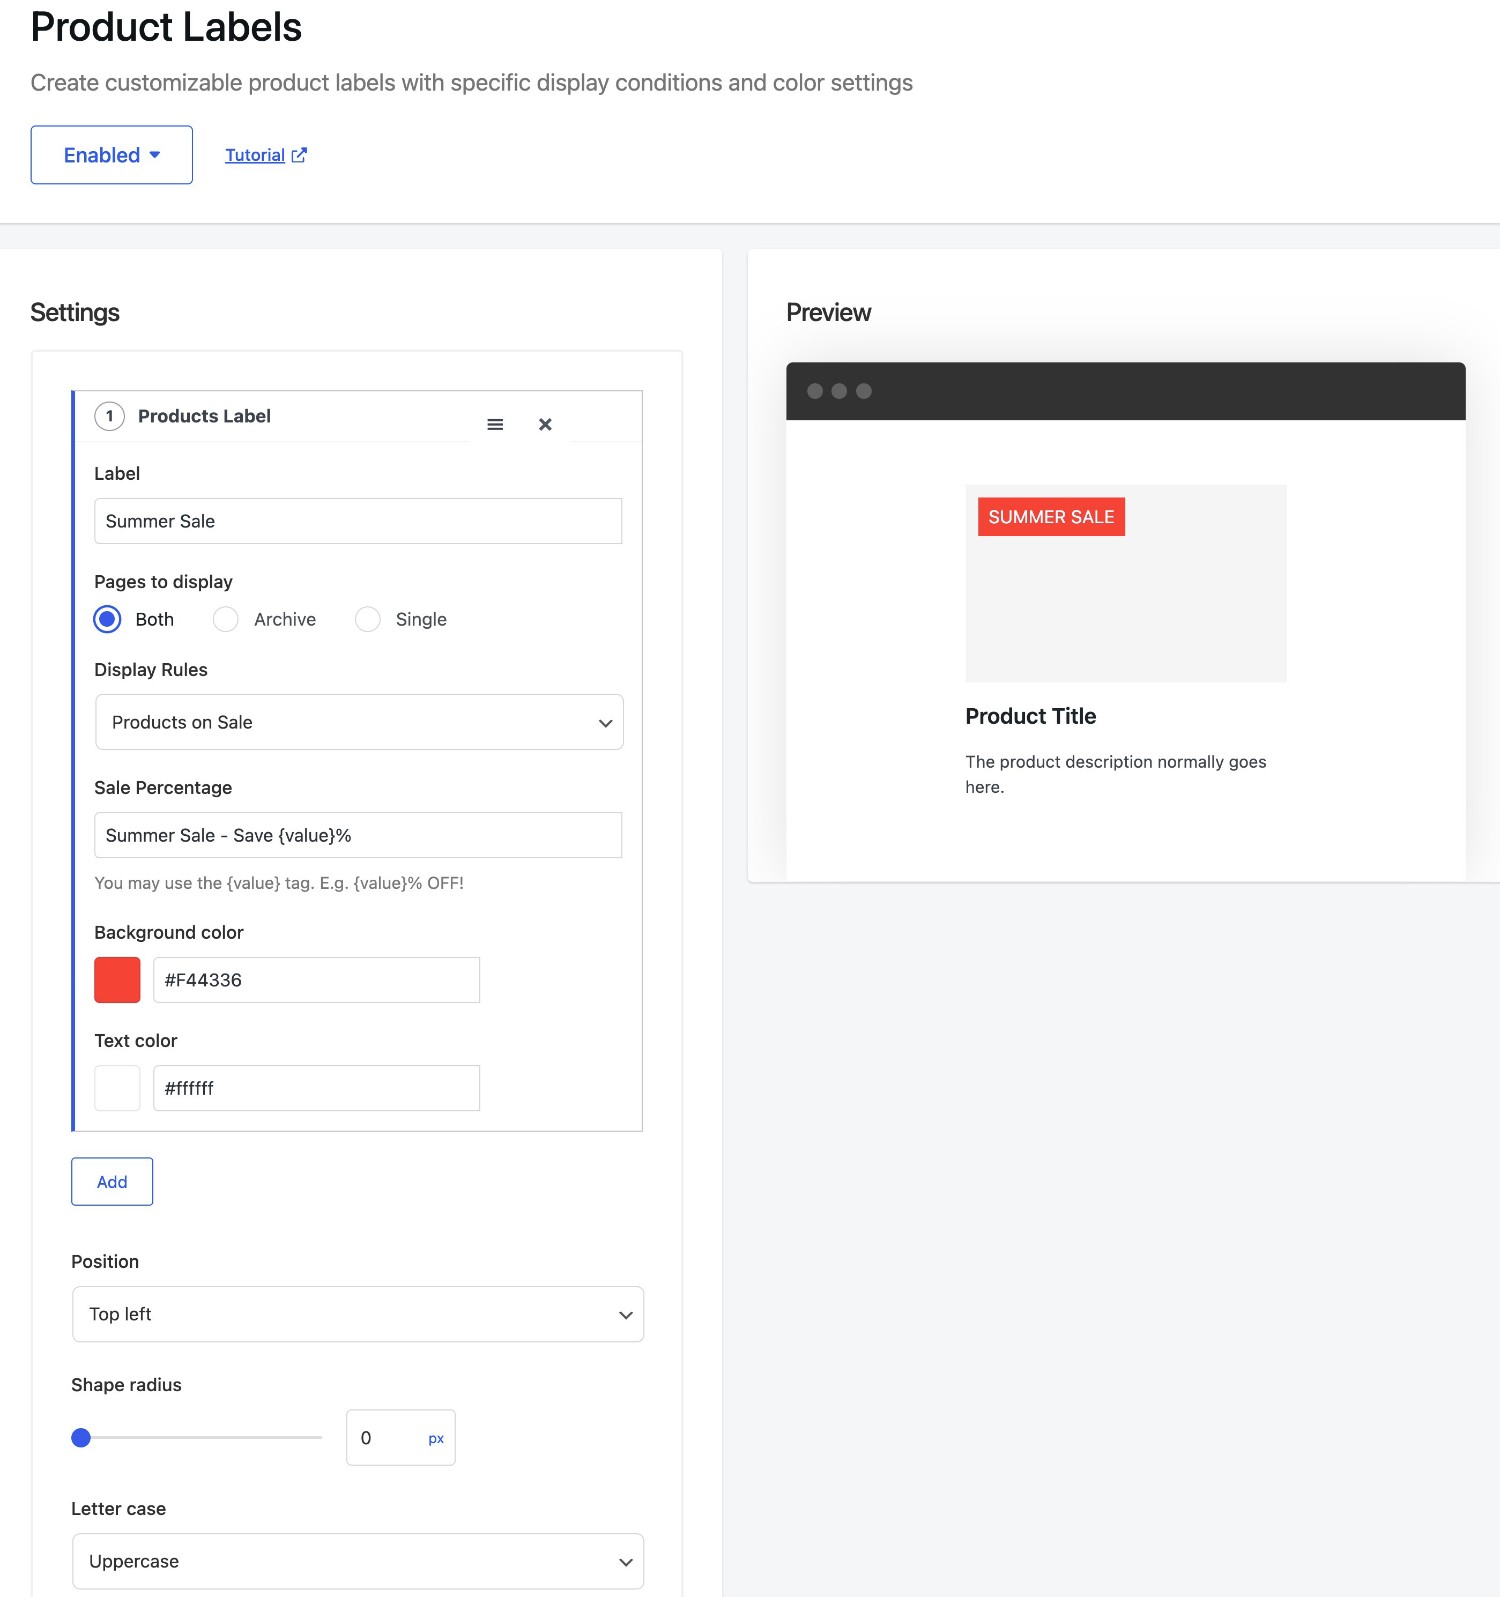Click the external link icon next to Tutorial
This screenshot has width=1500, height=1597.
(x=299, y=155)
